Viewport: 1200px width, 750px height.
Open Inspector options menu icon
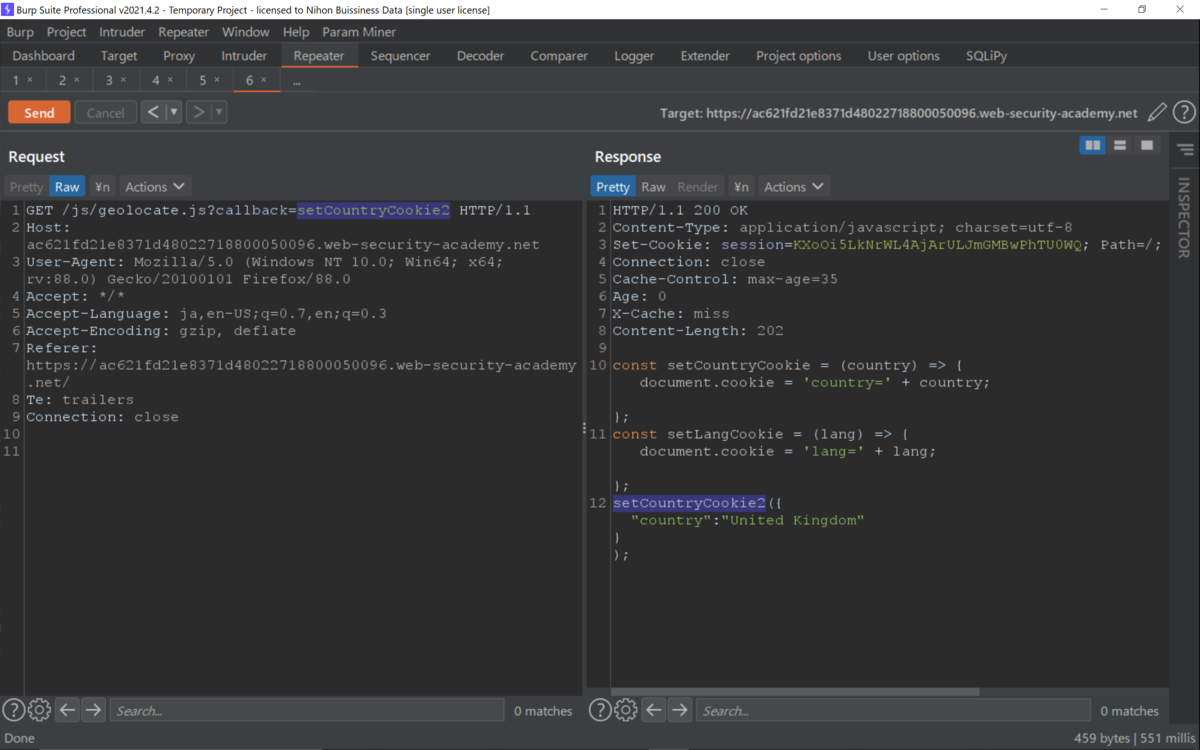[x=1185, y=150]
